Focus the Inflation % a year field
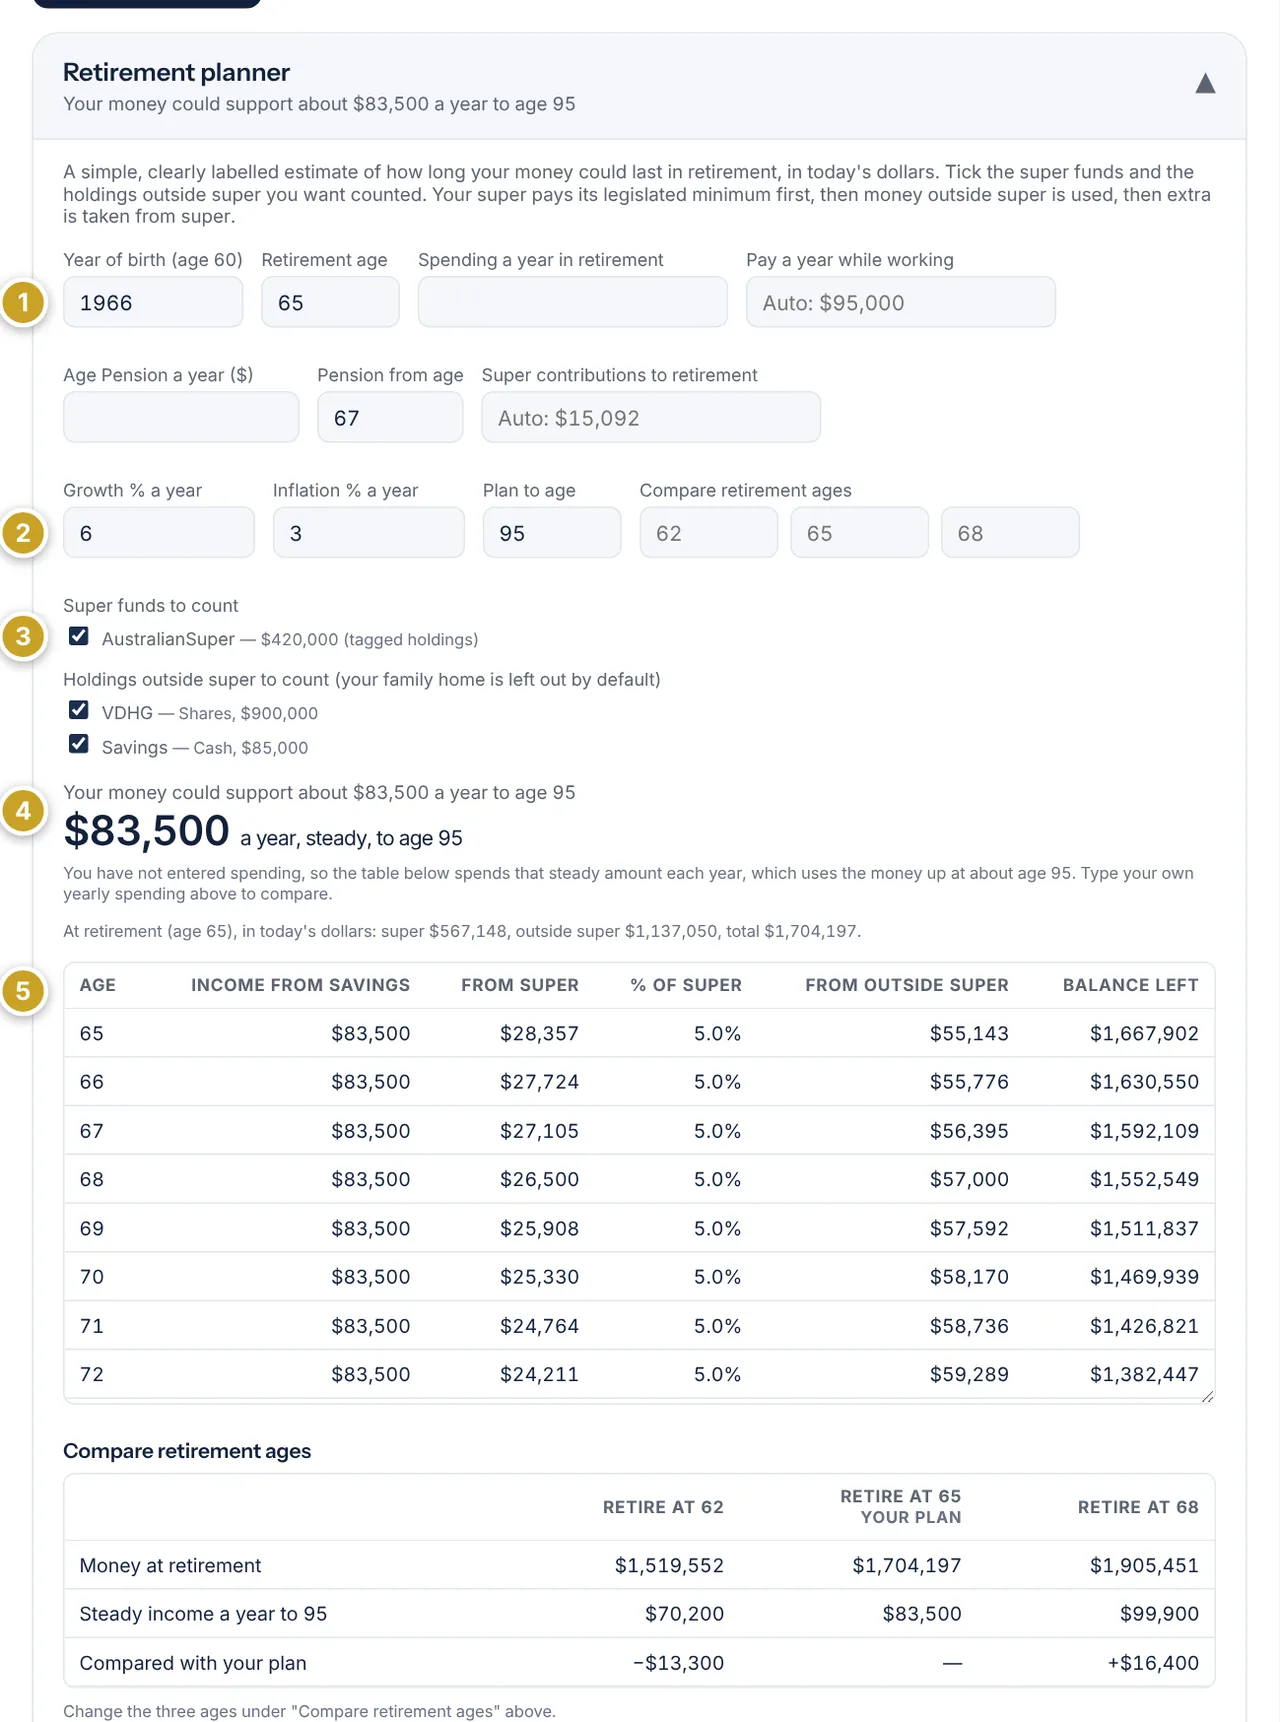This screenshot has width=1280, height=1722. point(369,532)
